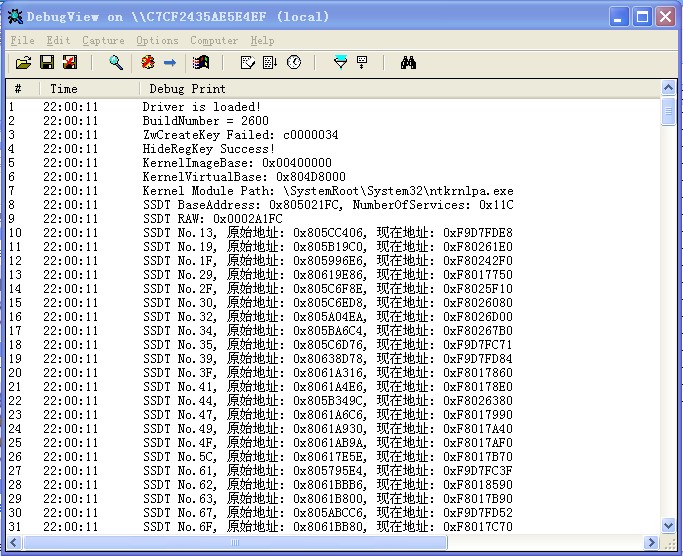This screenshot has width=683, height=556.
Task: Click the Find binoculars icon
Action: click(x=408, y=63)
